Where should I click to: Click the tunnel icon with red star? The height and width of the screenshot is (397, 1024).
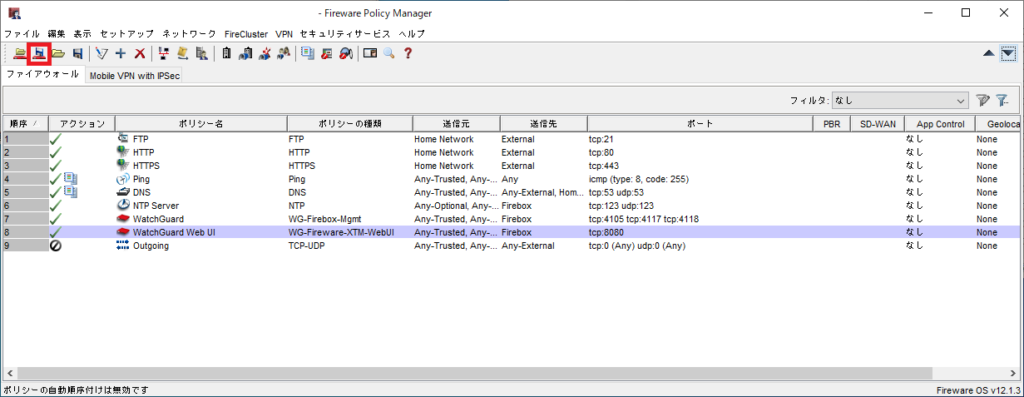[264, 54]
